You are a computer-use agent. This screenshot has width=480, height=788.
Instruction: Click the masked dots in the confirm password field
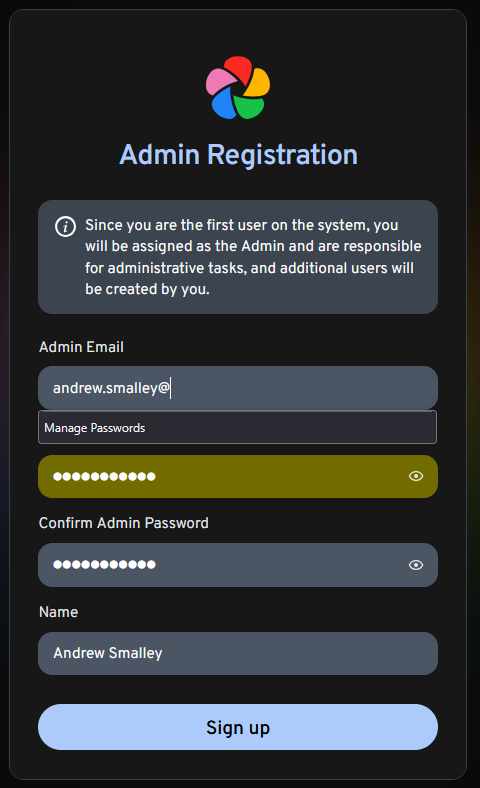point(105,564)
